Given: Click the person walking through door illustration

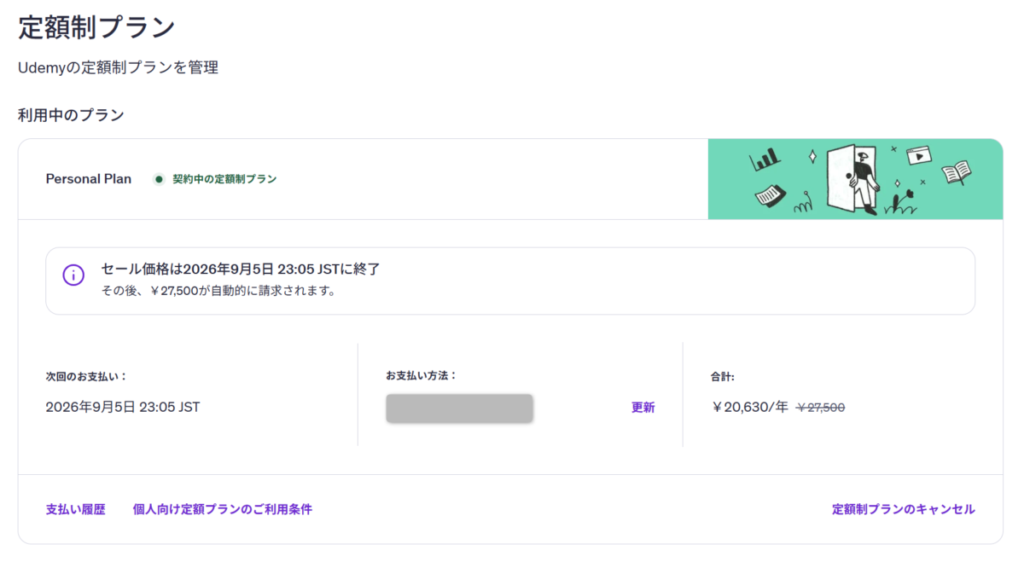Looking at the screenshot, I should pos(855,180).
